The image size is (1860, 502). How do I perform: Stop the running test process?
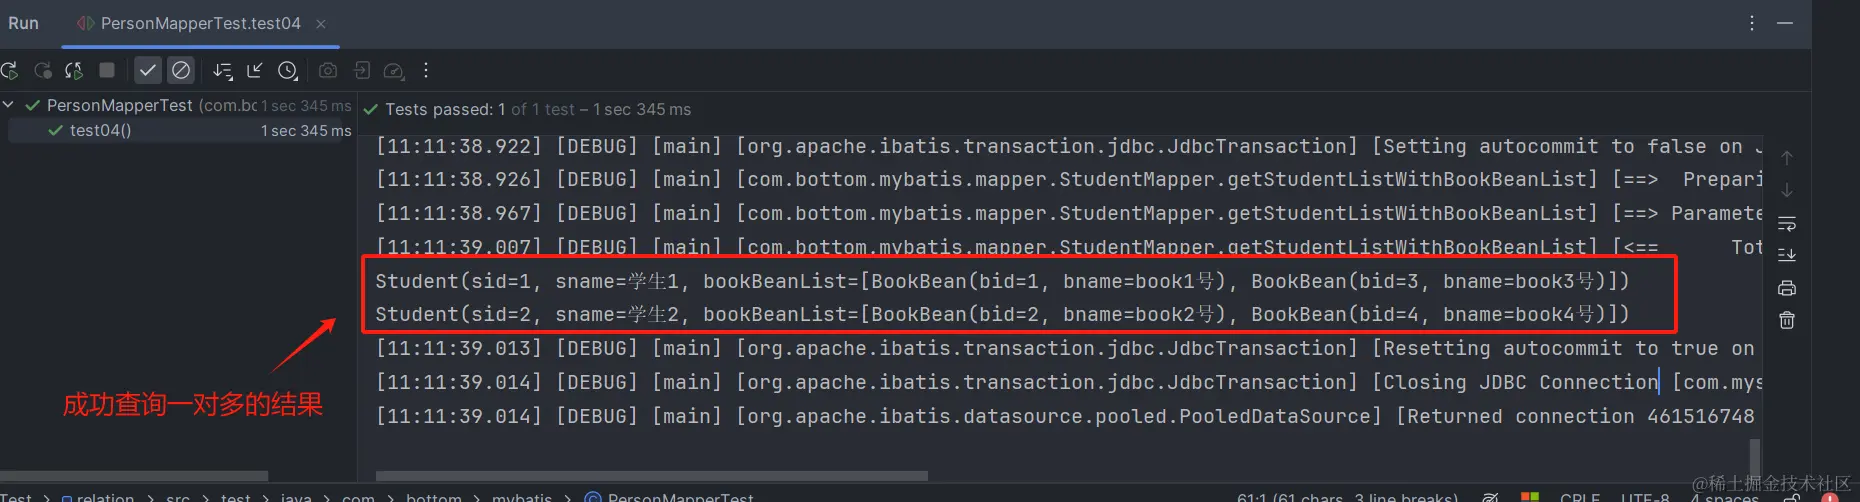point(107,70)
